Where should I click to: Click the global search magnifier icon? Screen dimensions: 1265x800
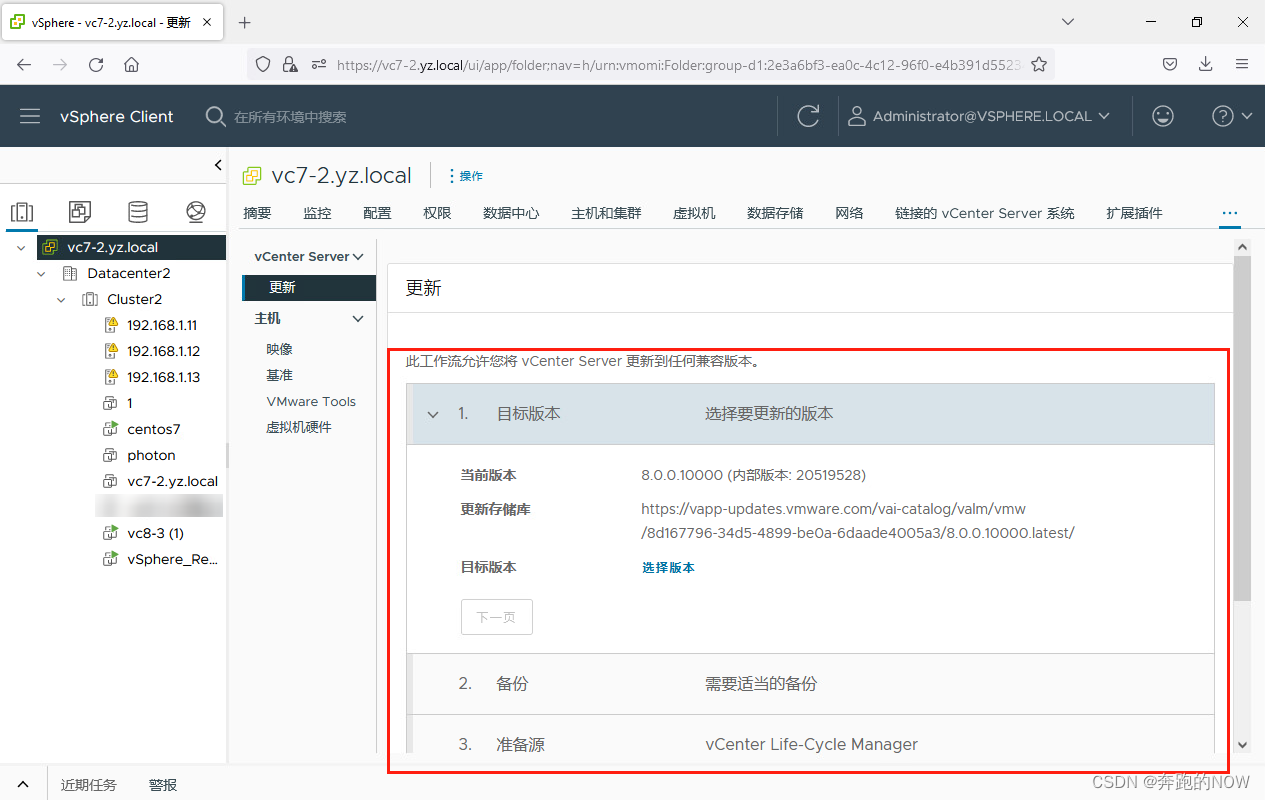click(x=215, y=116)
